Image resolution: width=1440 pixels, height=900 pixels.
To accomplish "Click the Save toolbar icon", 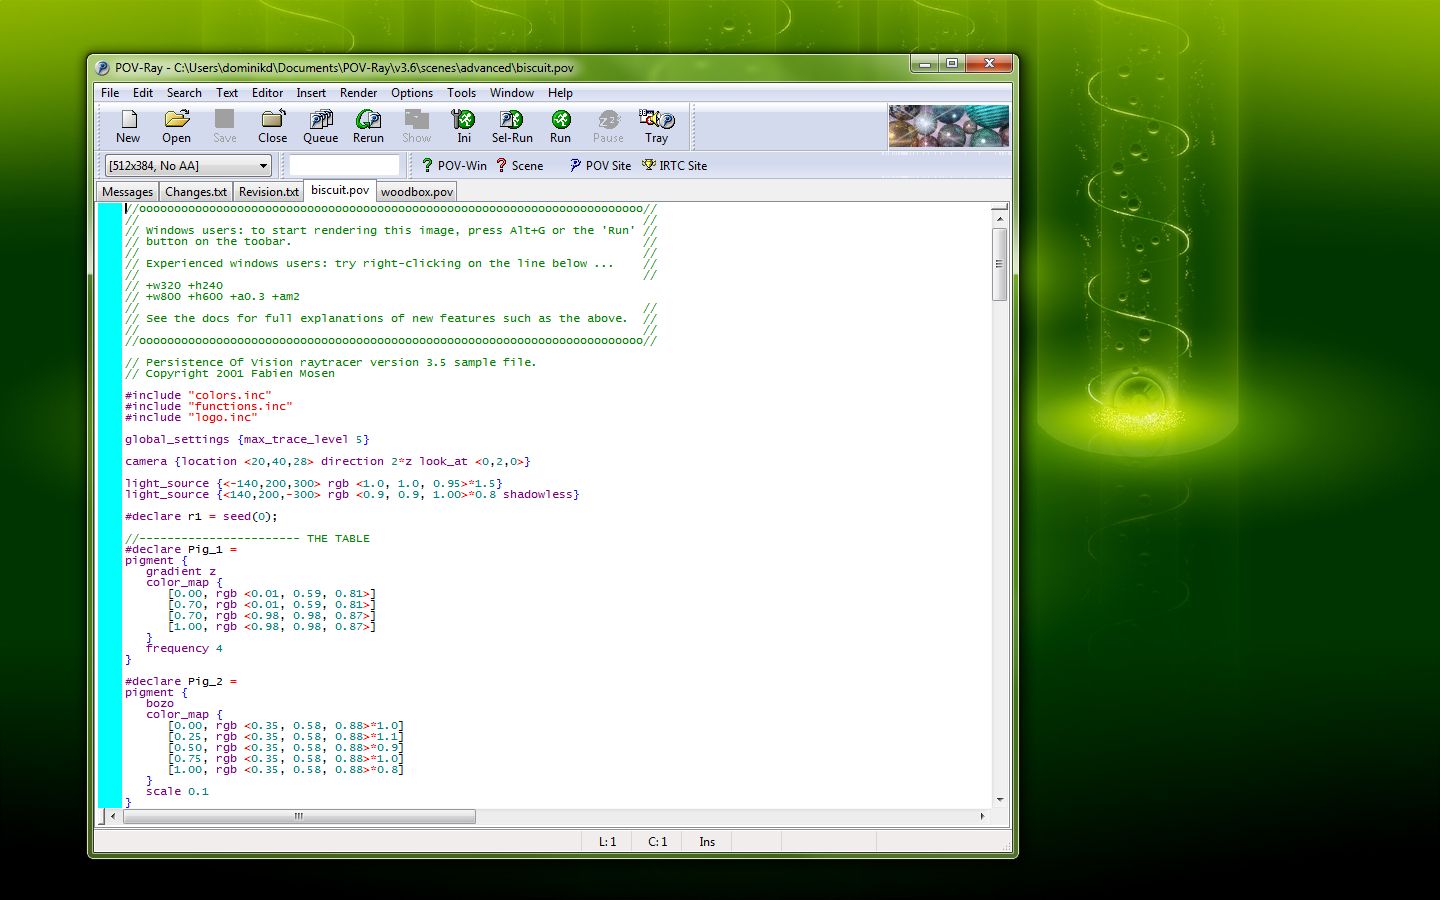I will click(x=224, y=127).
